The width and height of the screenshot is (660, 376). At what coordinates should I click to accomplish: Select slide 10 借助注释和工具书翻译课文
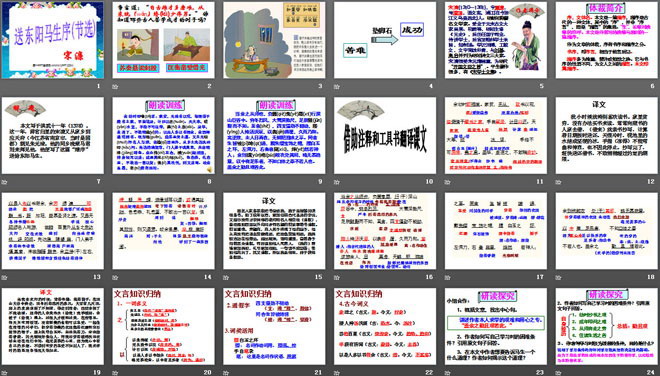pos(385,136)
